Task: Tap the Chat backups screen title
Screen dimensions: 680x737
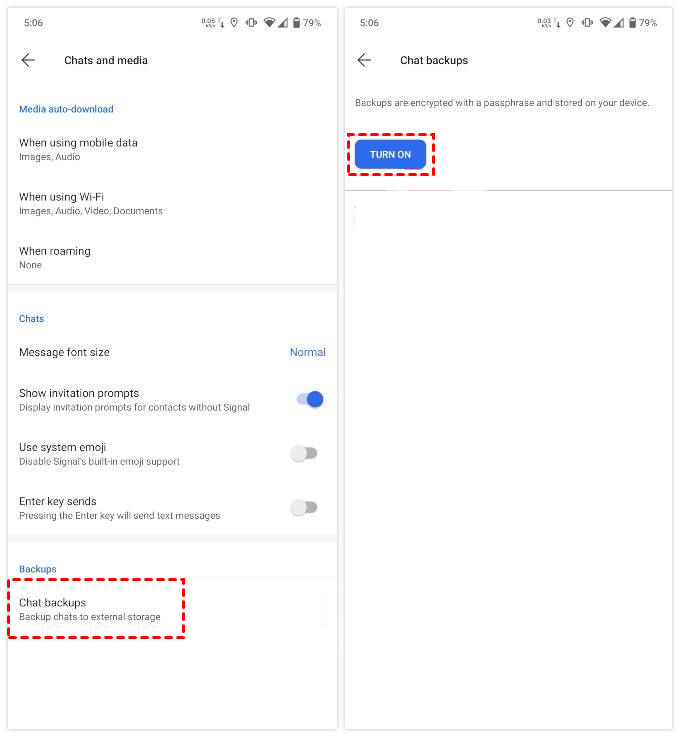Action: [x=434, y=60]
